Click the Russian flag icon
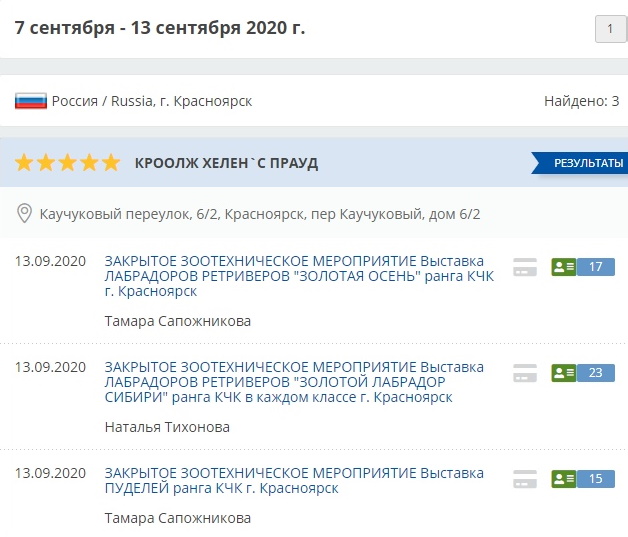The width and height of the screenshot is (628, 537). coord(30,101)
